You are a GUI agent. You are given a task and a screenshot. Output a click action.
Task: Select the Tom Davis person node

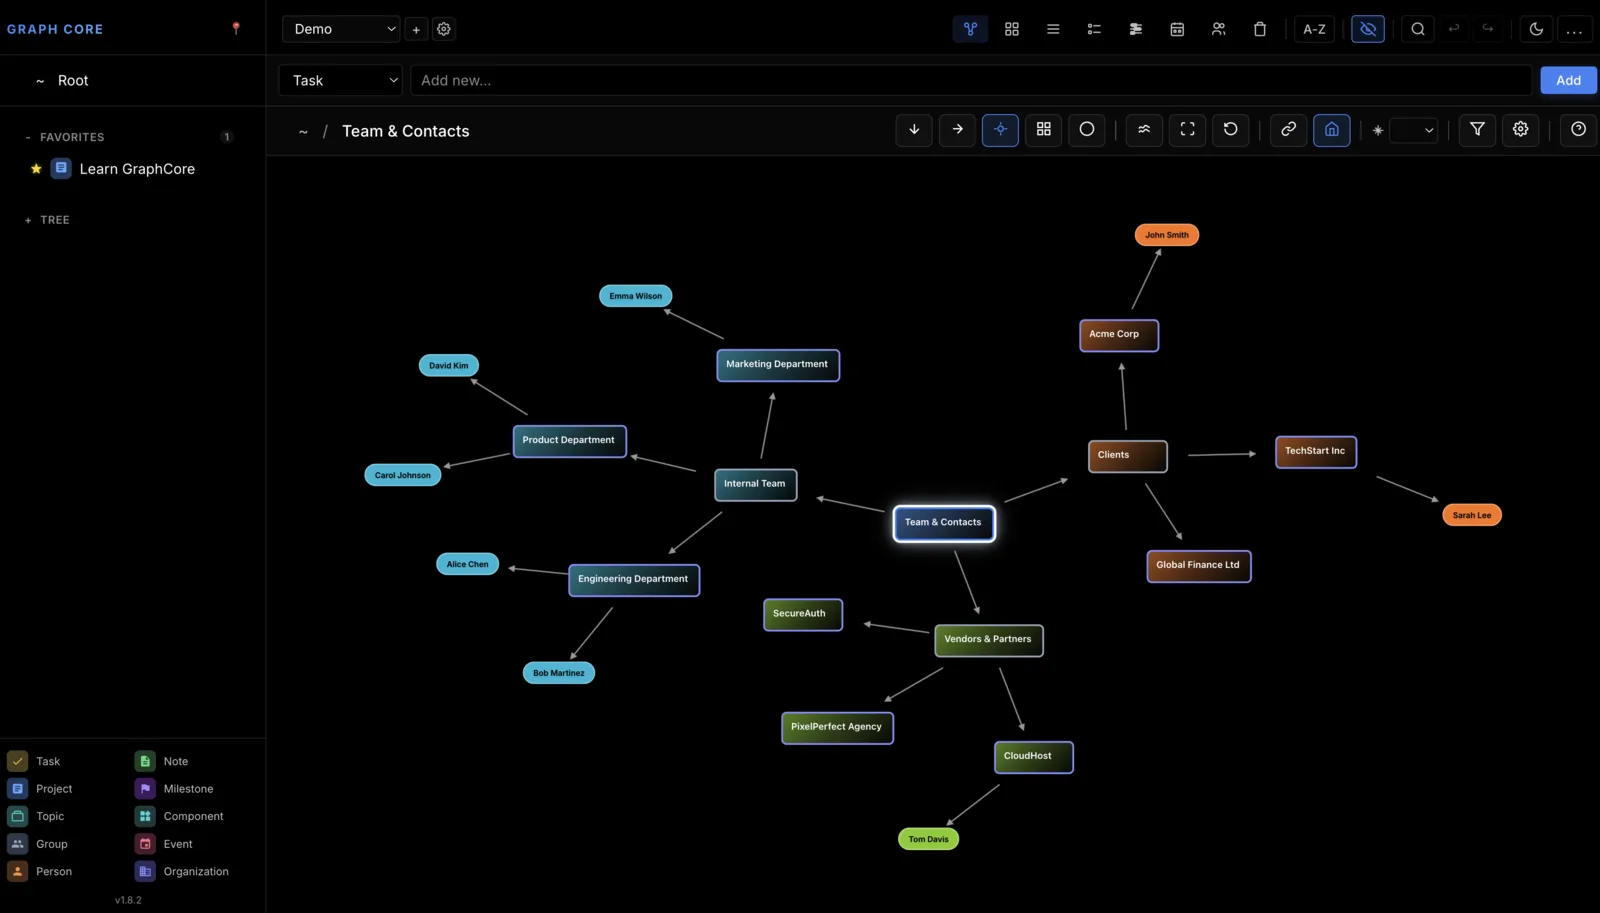[x=928, y=839]
